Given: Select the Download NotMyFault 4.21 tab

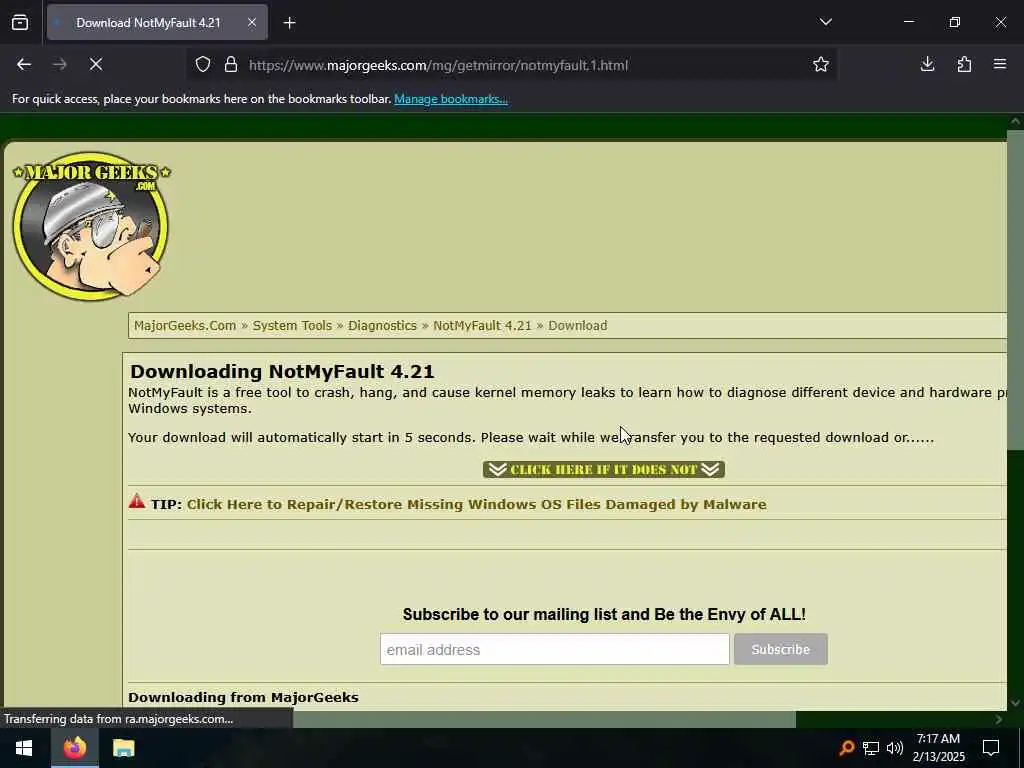Looking at the screenshot, I should [157, 22].
